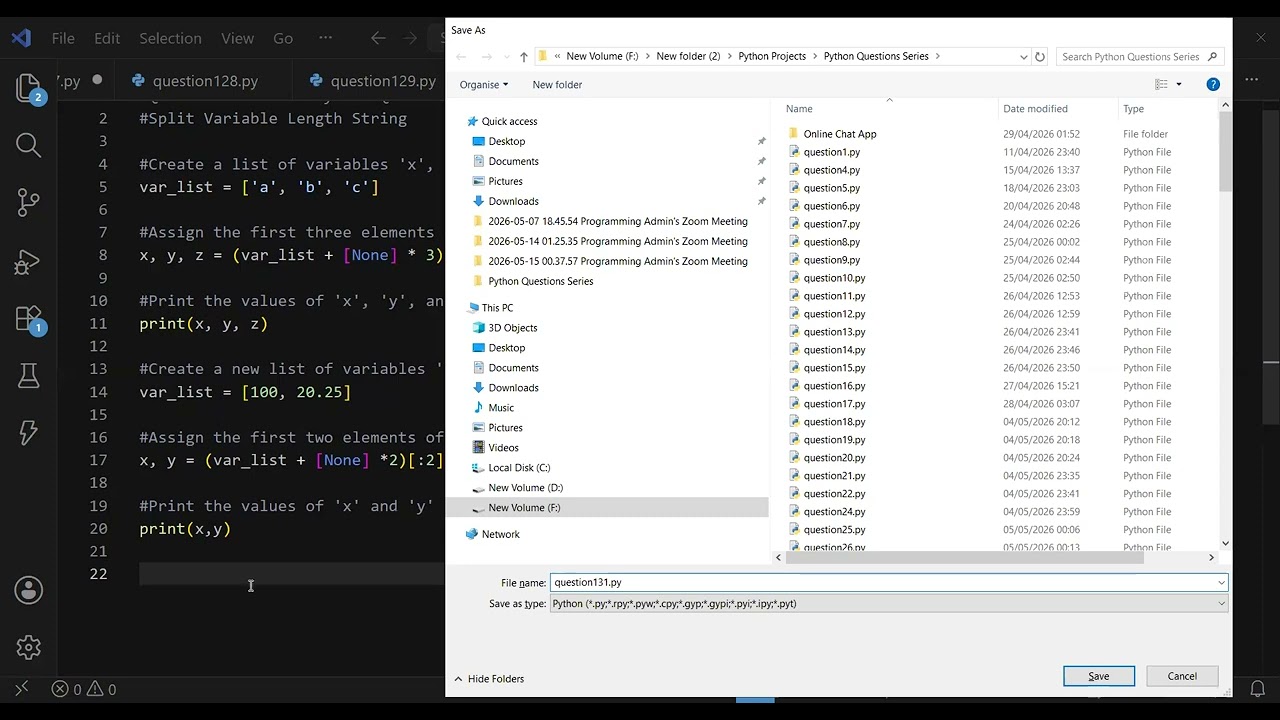The width and height of the screenshot is (1280, 720).
Task: Select the question25.py file
Action: [834, 530]
